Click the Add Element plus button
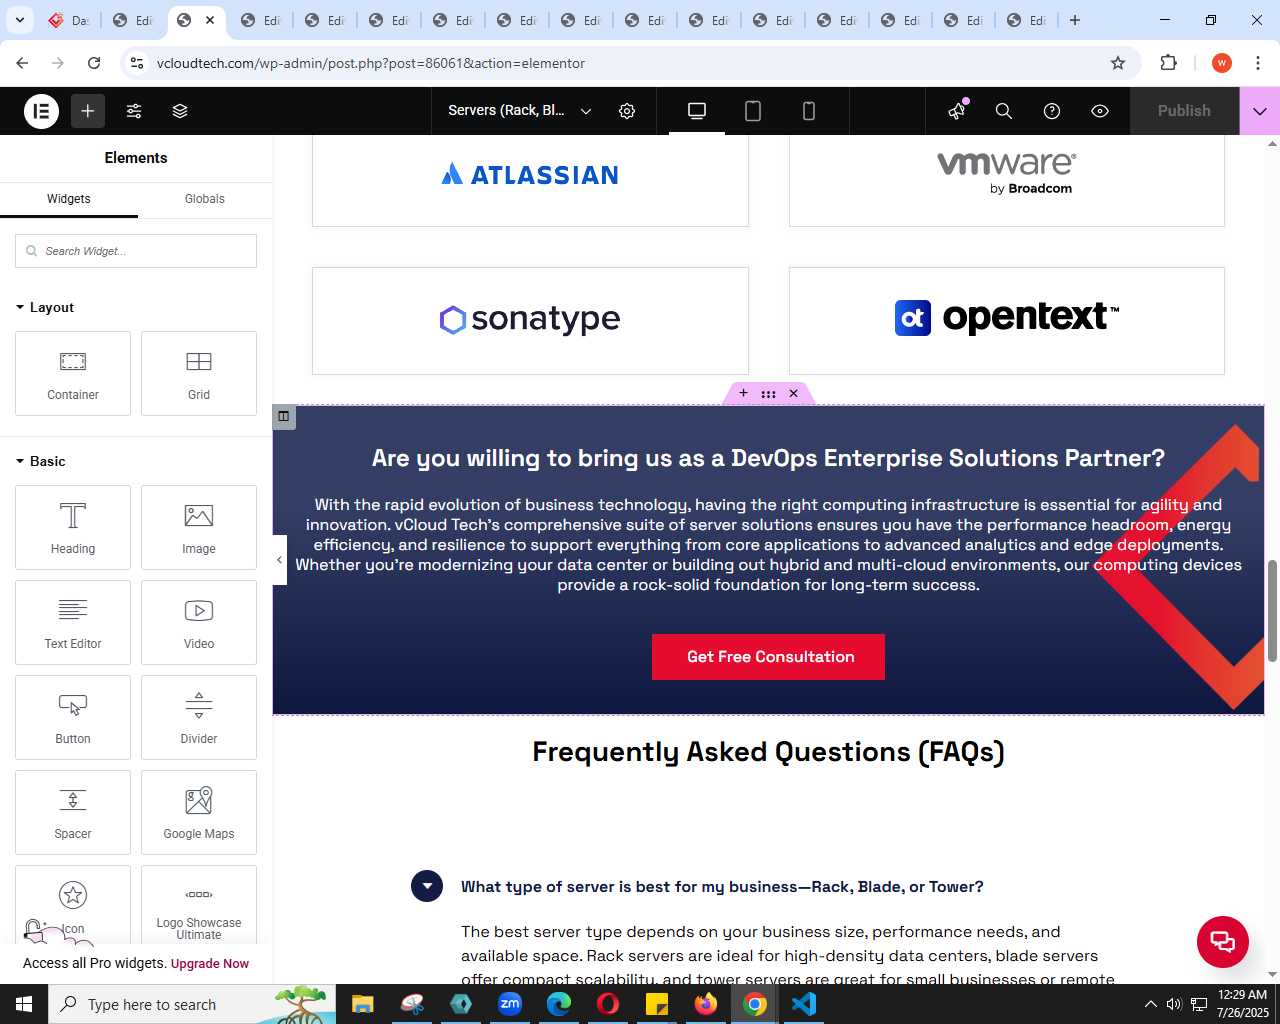1280x1024 pixels. point(88,111)
